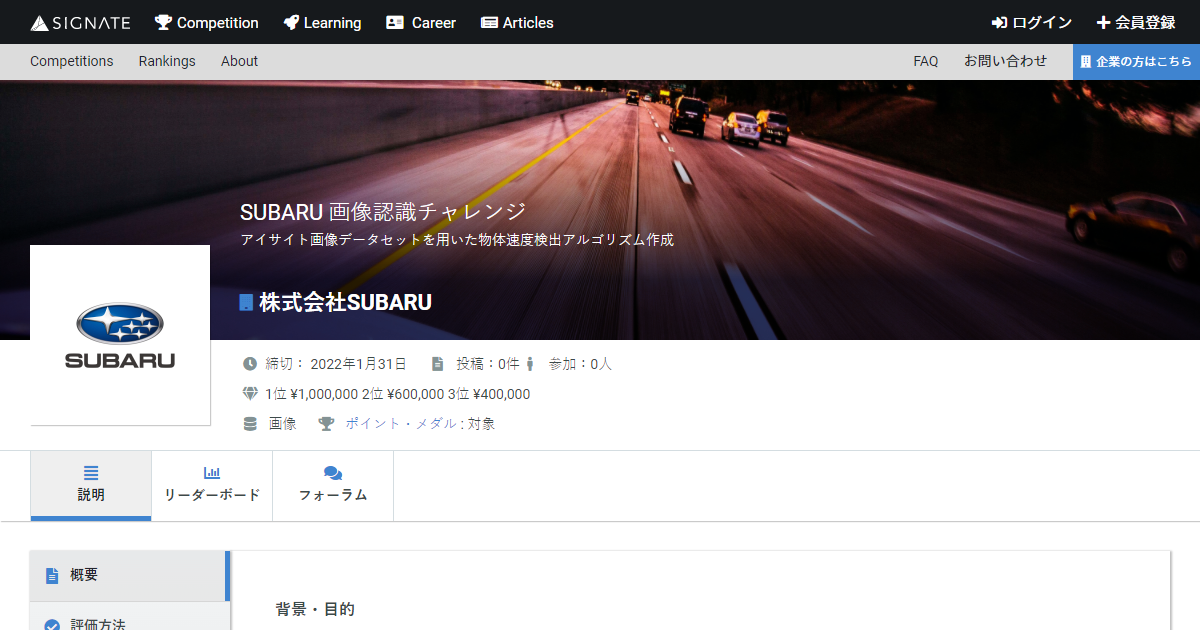Click the 株式会社SUBARU company name
Image resolution: width=1200 pixels, height=630 pixels.
coord(345,302)
